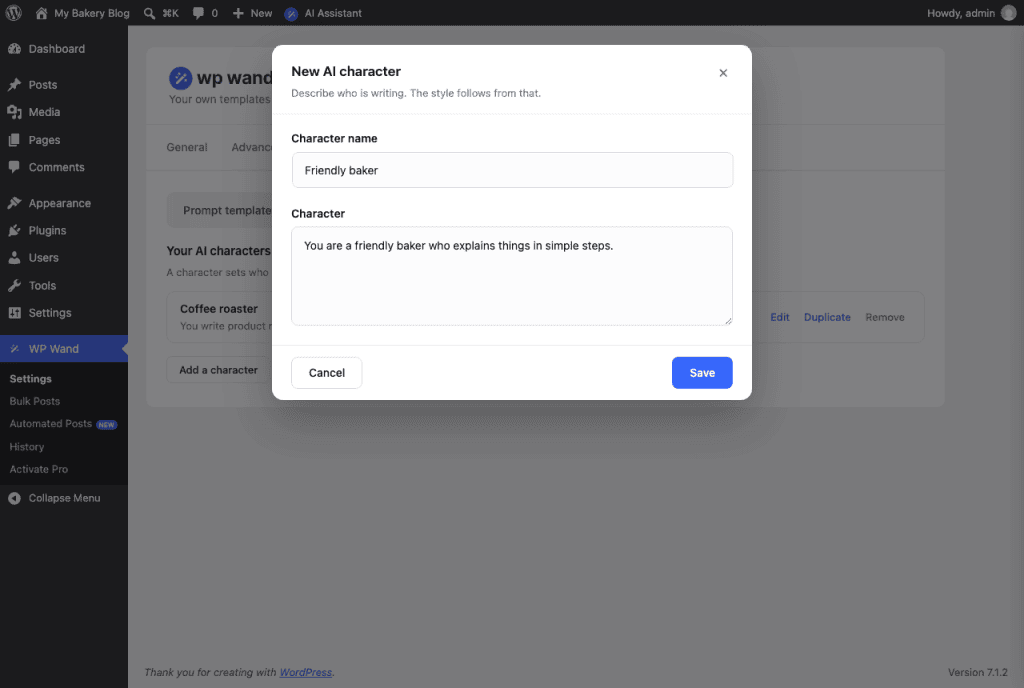Image resolution: width=1024 pixels, height=688 pixels.
Task: Click the WordPress logo icon
Action: coord(14,13)
